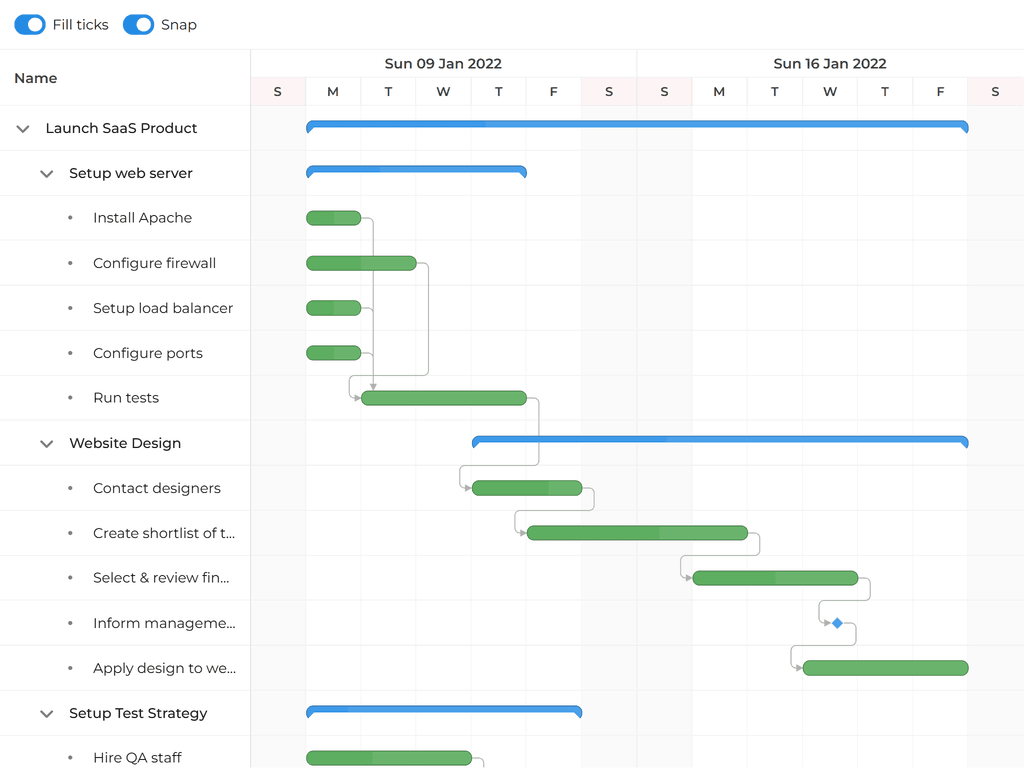Click the Sun 09 Jan 2022 week header
Screen dimensions: 1024x768
click(x=443, y=63)
